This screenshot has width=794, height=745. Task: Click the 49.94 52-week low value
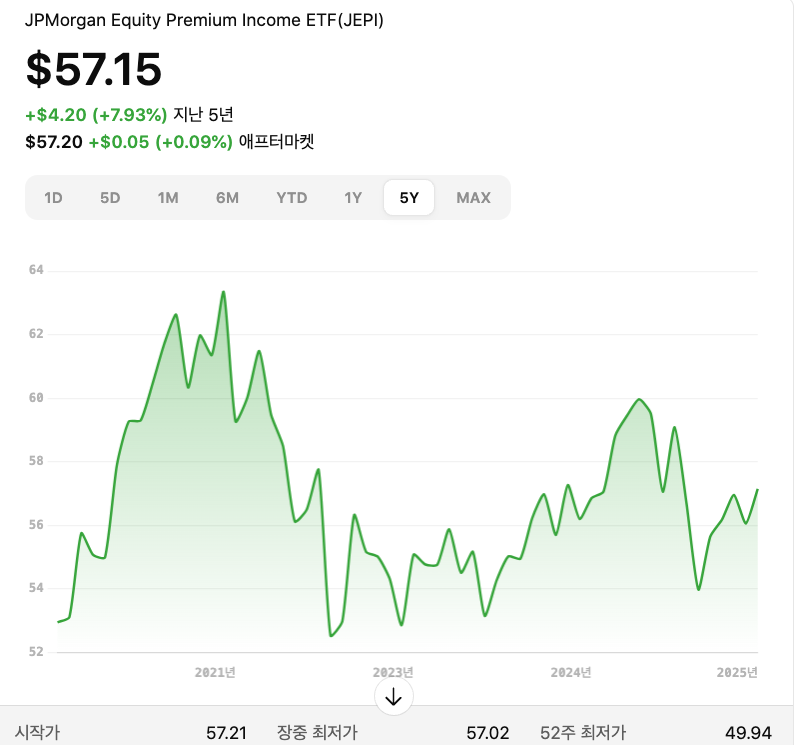(748, 733)
